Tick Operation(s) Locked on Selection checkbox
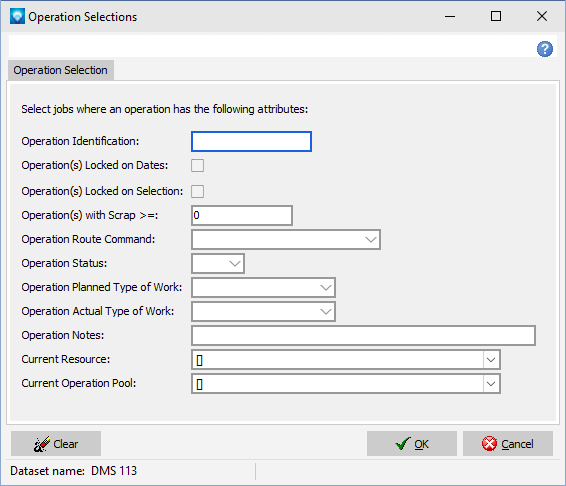This screenshot has width=566, height=486. [x=197, y=191]
